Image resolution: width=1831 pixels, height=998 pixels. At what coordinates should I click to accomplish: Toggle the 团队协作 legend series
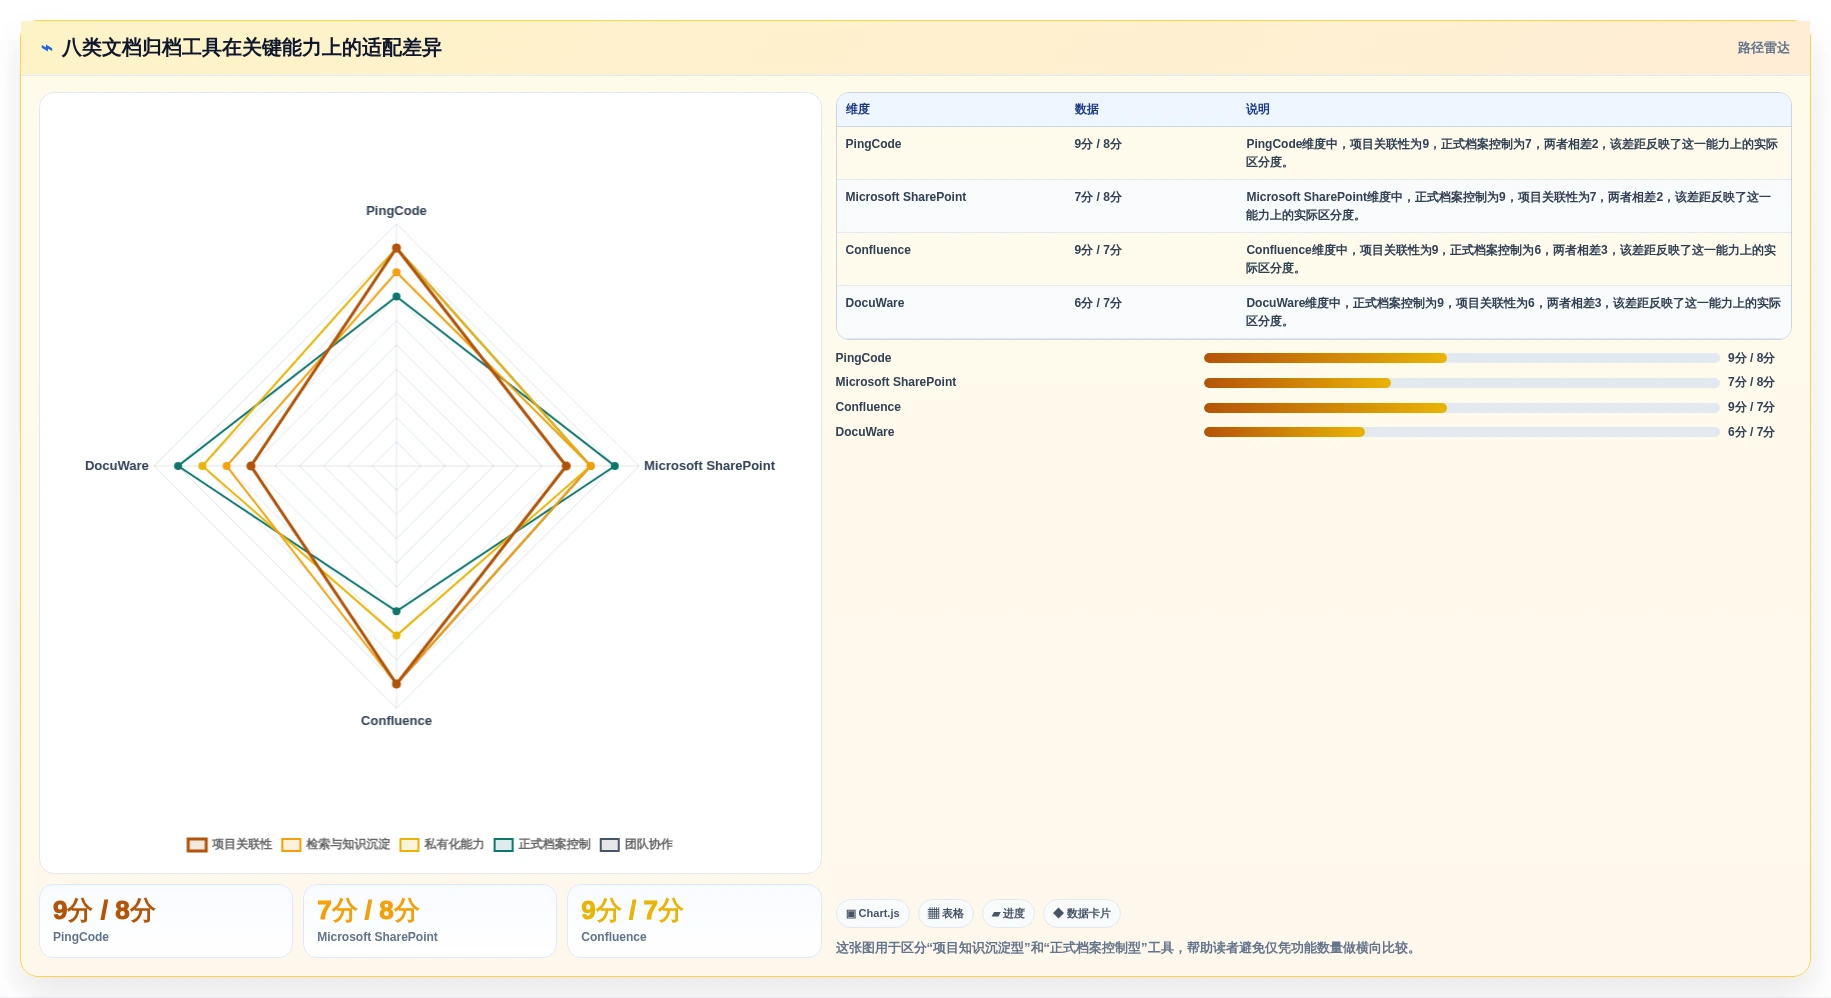pos(636,844)
